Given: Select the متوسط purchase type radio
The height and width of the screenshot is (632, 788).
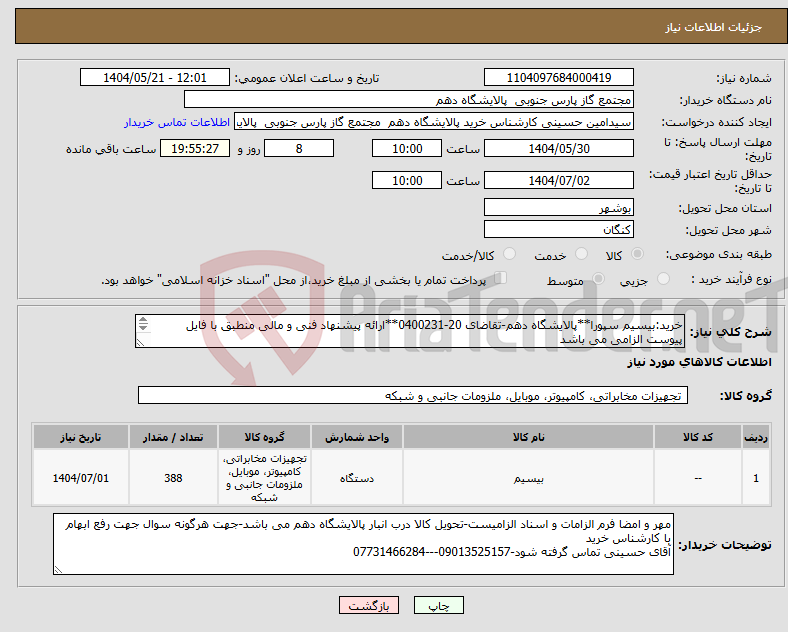Looking at the screenshot, I should tap(598, 279).
